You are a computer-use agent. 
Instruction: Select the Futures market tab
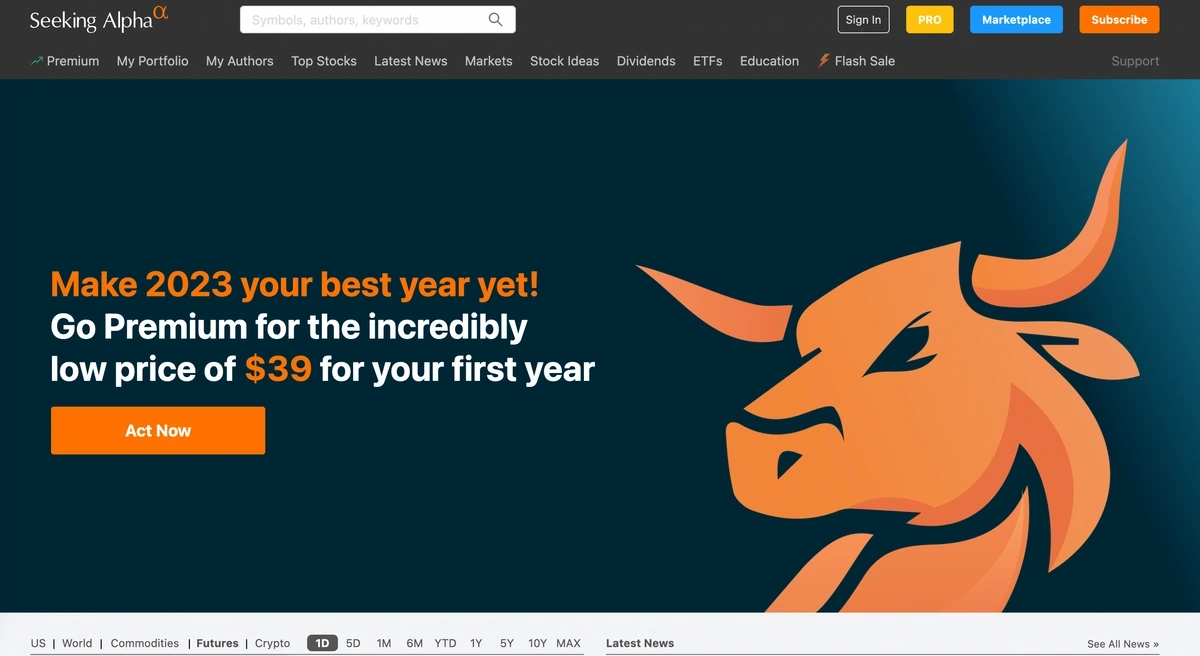(217, 644)
